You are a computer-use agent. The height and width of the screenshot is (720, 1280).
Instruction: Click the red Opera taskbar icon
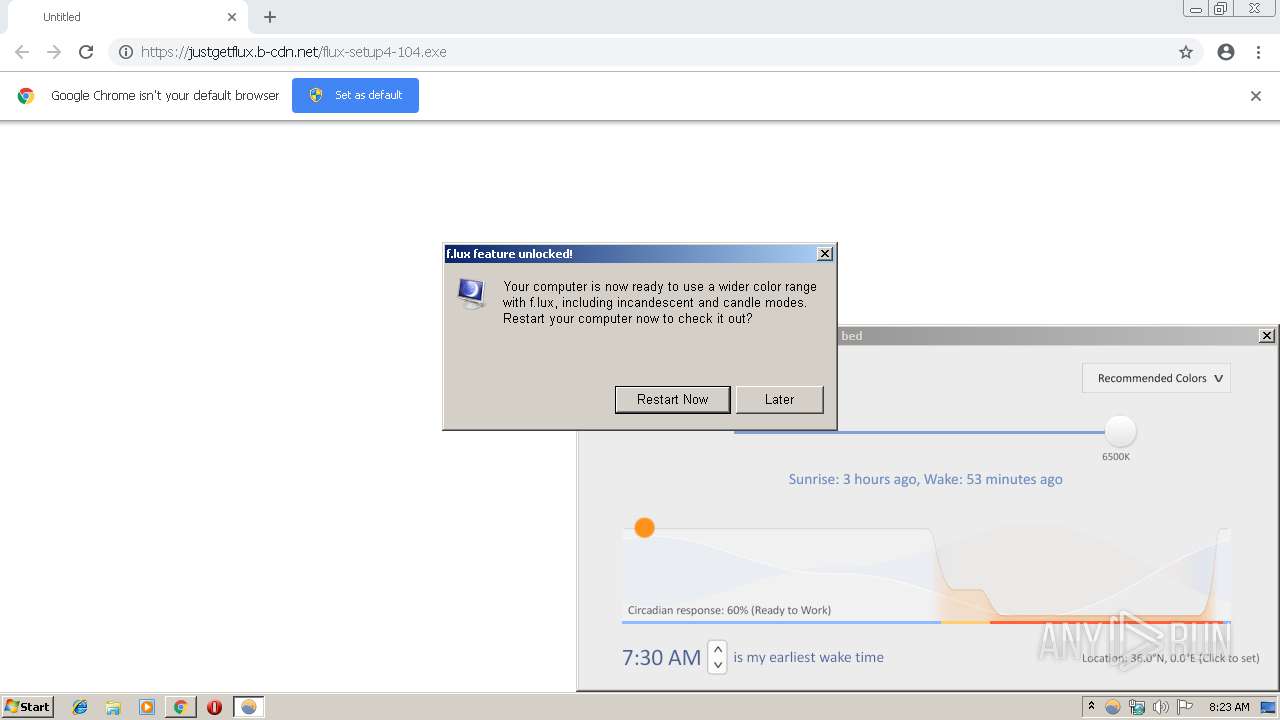tap(214, 707)
